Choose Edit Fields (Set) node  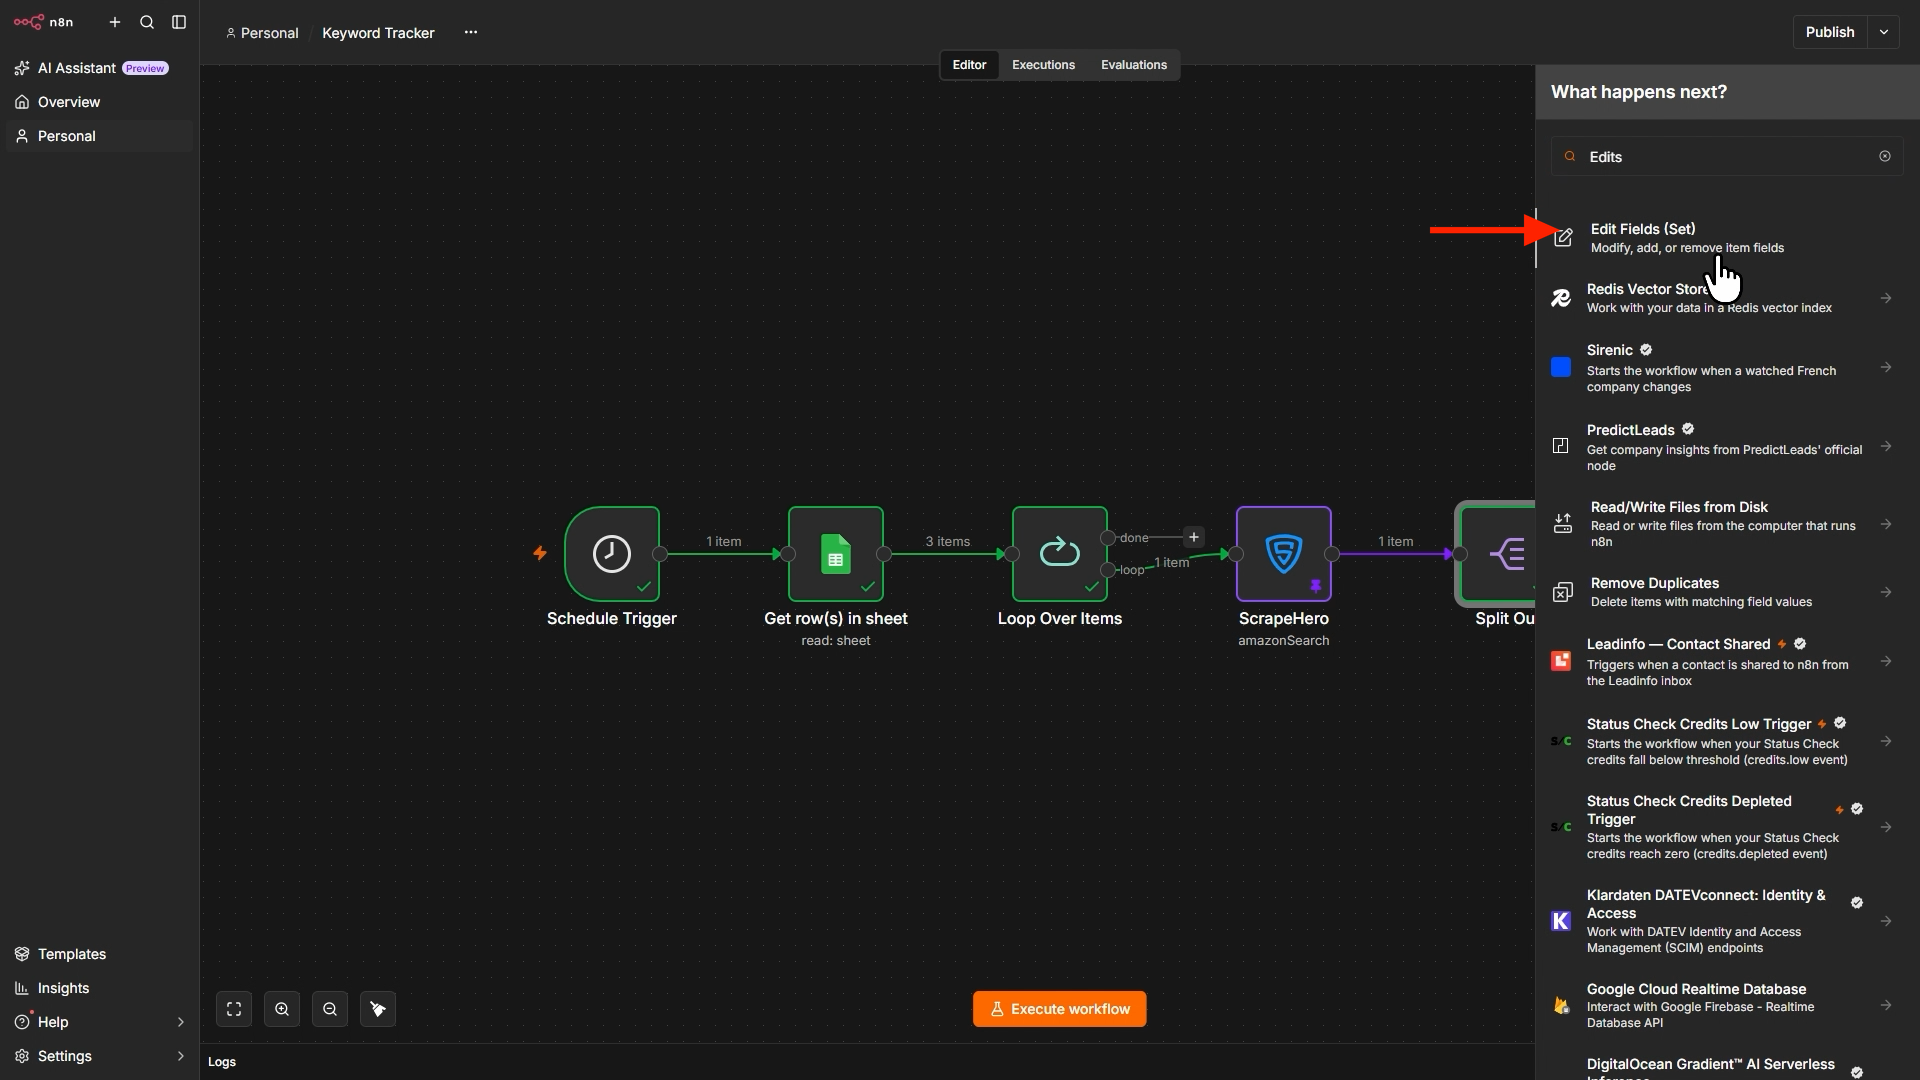tap(1727, 238)
